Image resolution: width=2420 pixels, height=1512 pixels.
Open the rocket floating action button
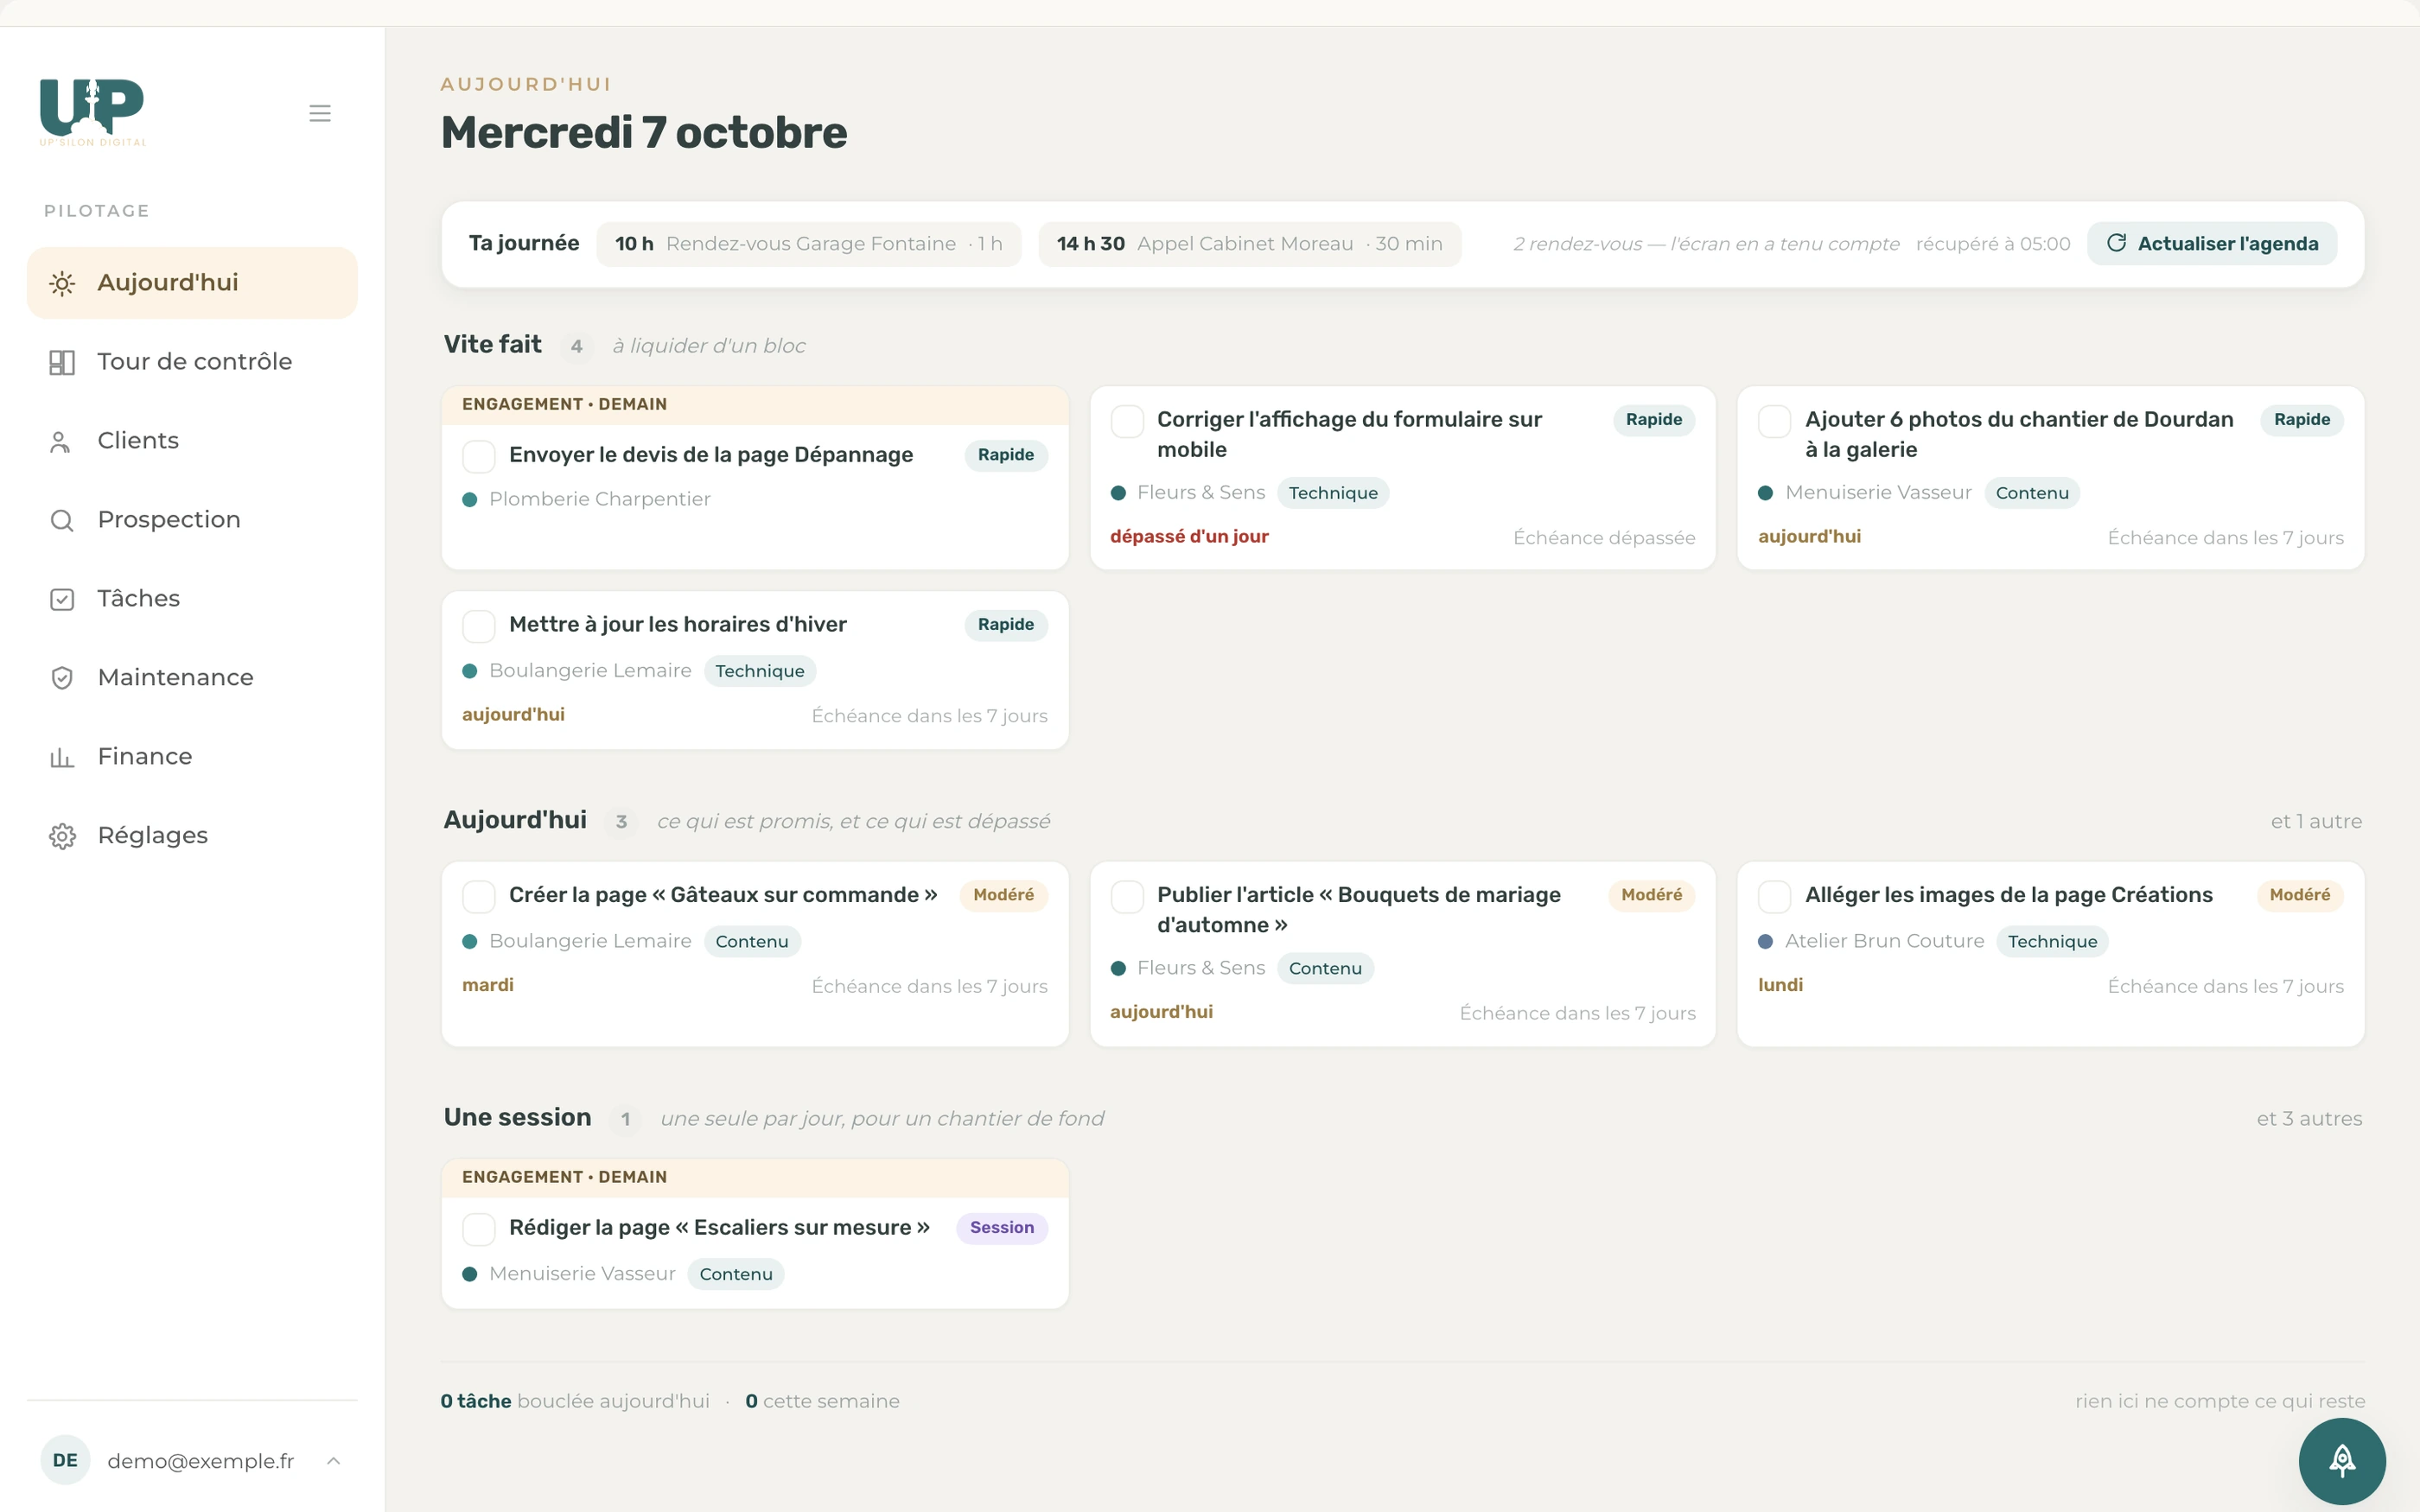point(2342,1460)
